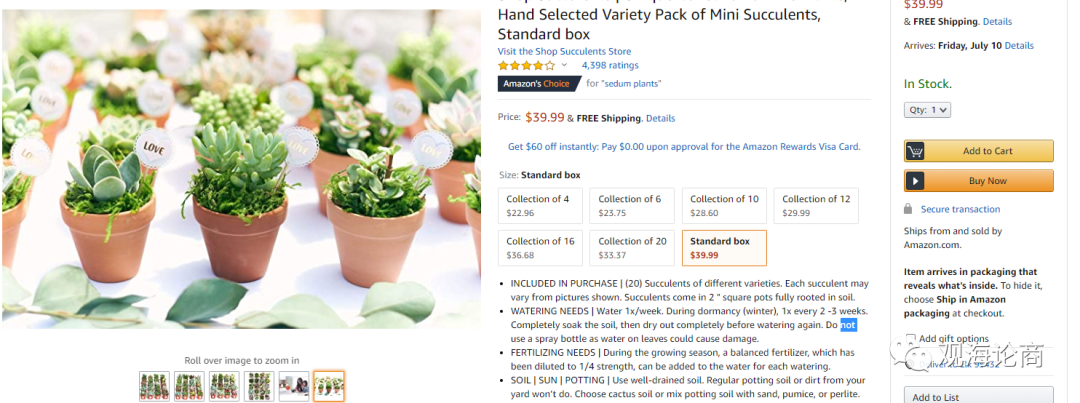Pick the Collection of 20 size option

tap(631, 247)
